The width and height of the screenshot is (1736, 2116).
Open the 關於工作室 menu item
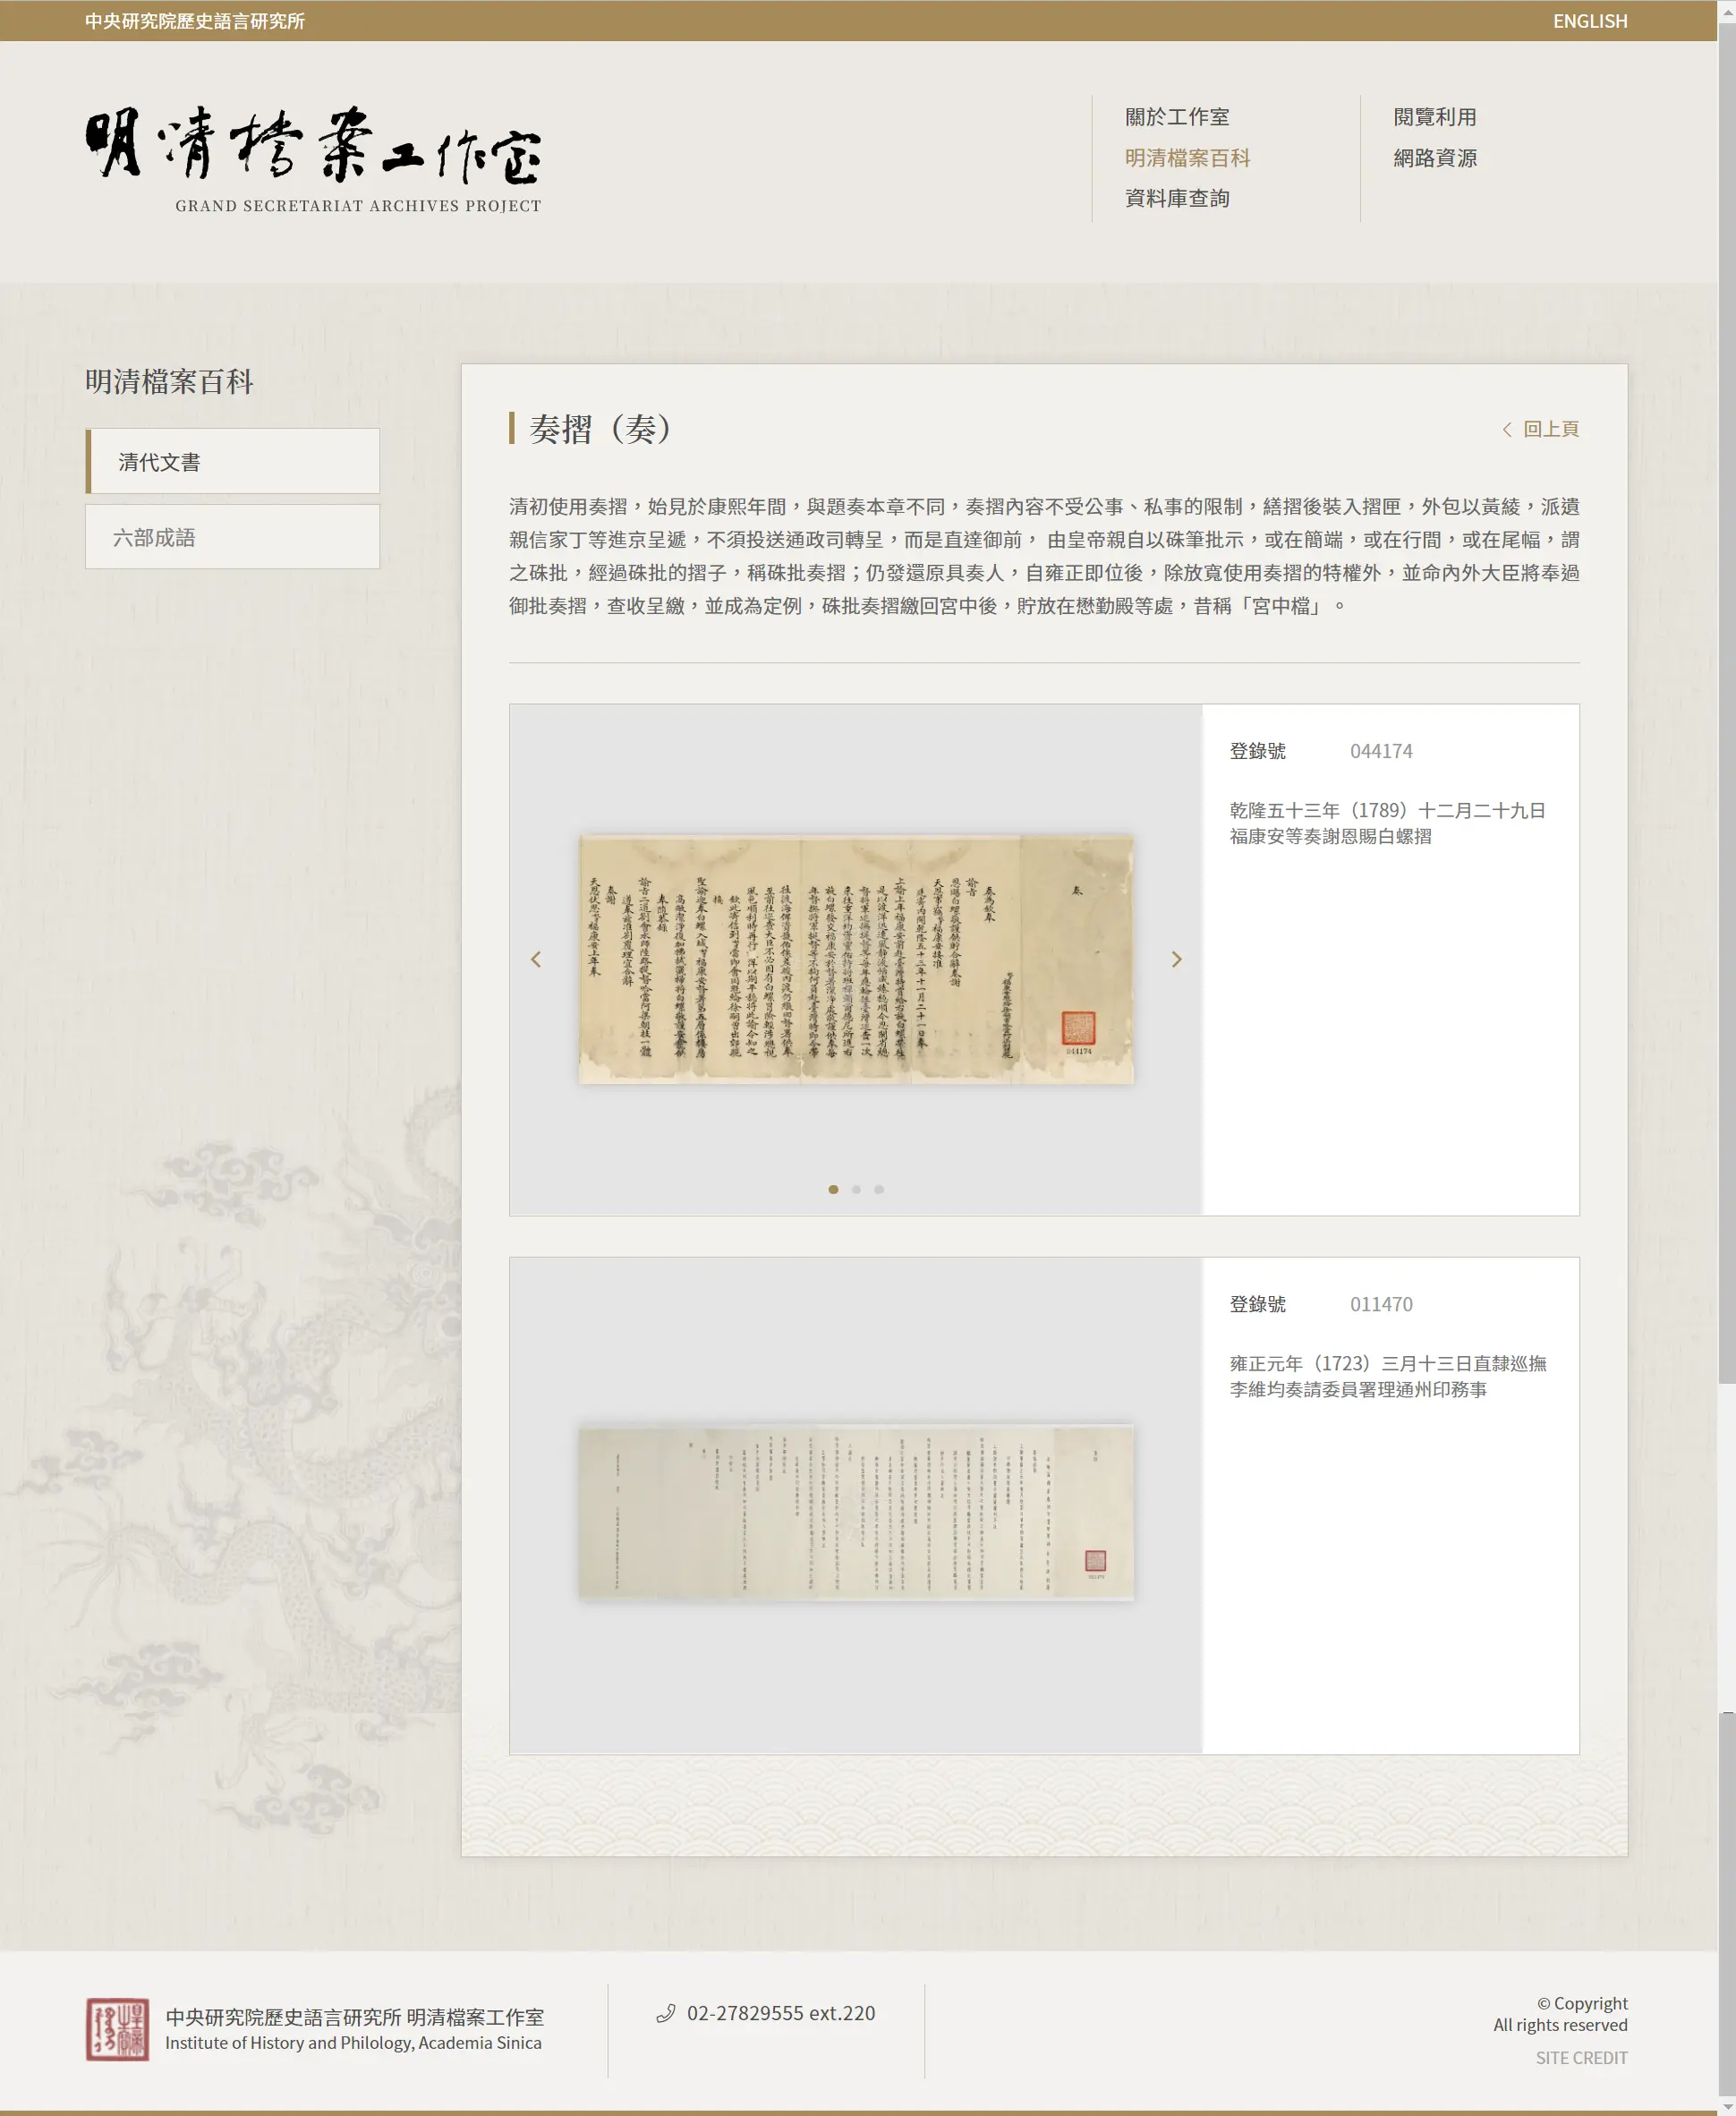point(1177,117)
